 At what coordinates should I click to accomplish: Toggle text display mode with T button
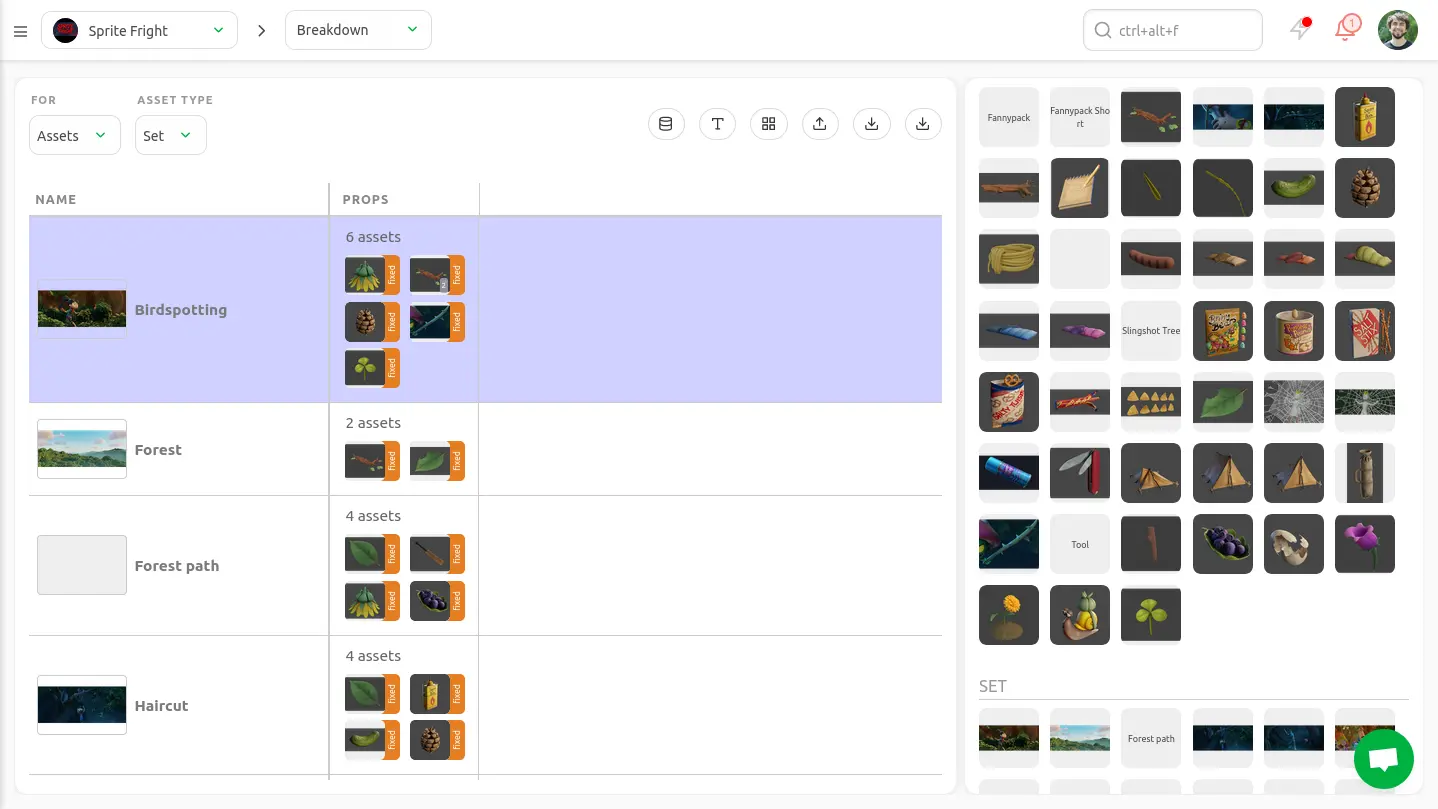[x=717, y=124]
